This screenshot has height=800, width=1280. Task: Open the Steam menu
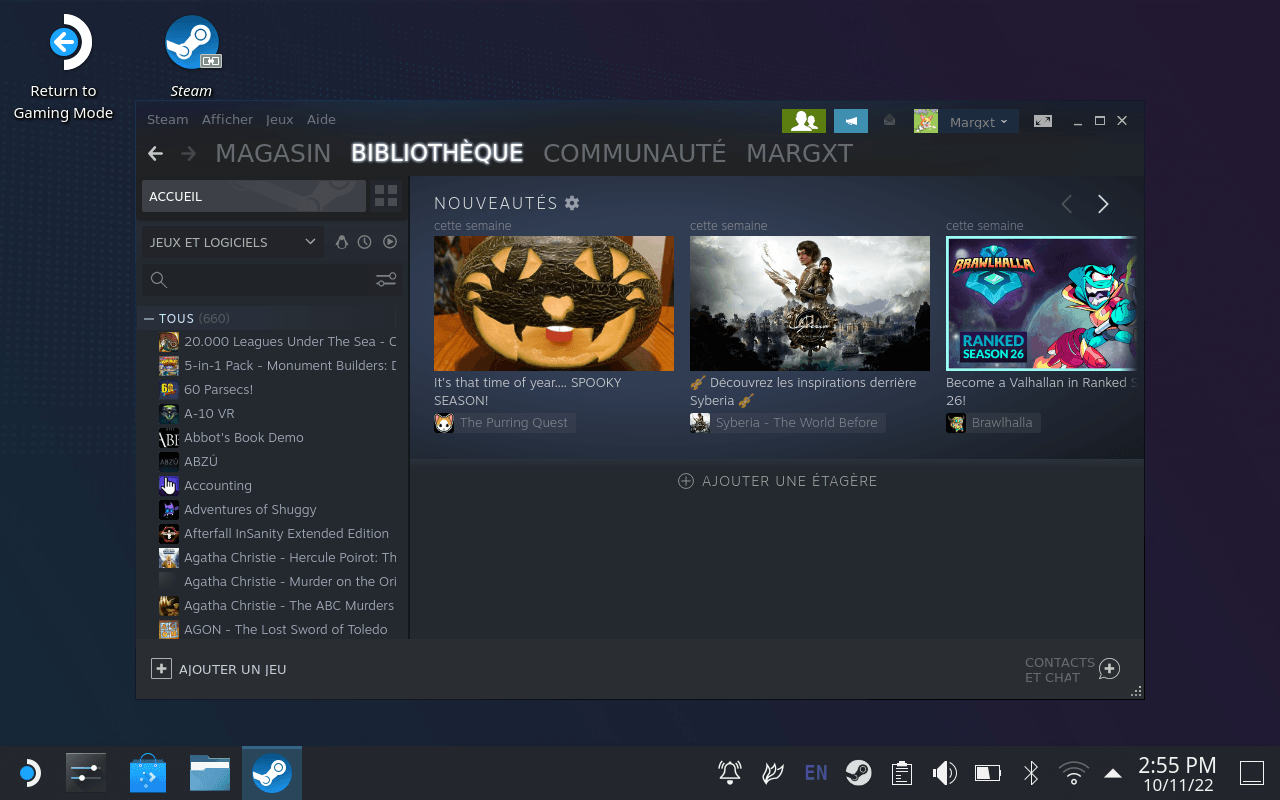(168, 119)
